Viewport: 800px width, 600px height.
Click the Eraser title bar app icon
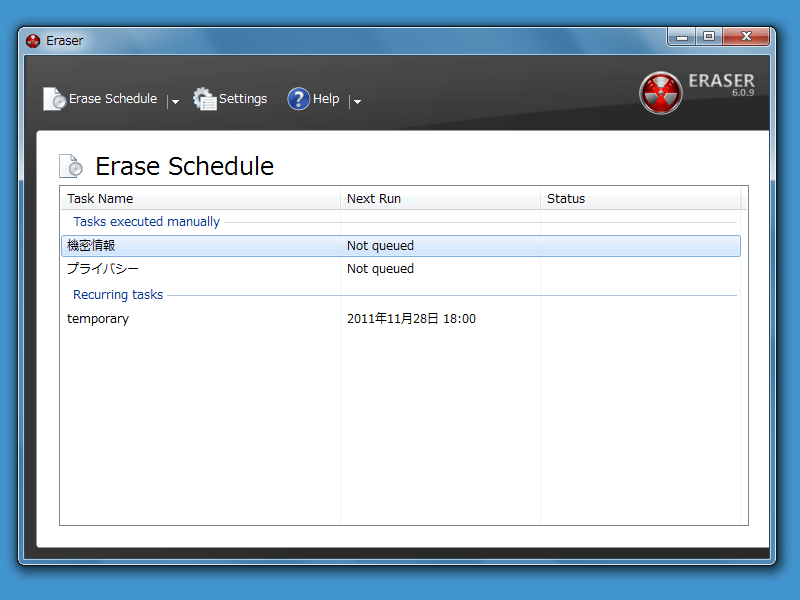pos(33,41)
